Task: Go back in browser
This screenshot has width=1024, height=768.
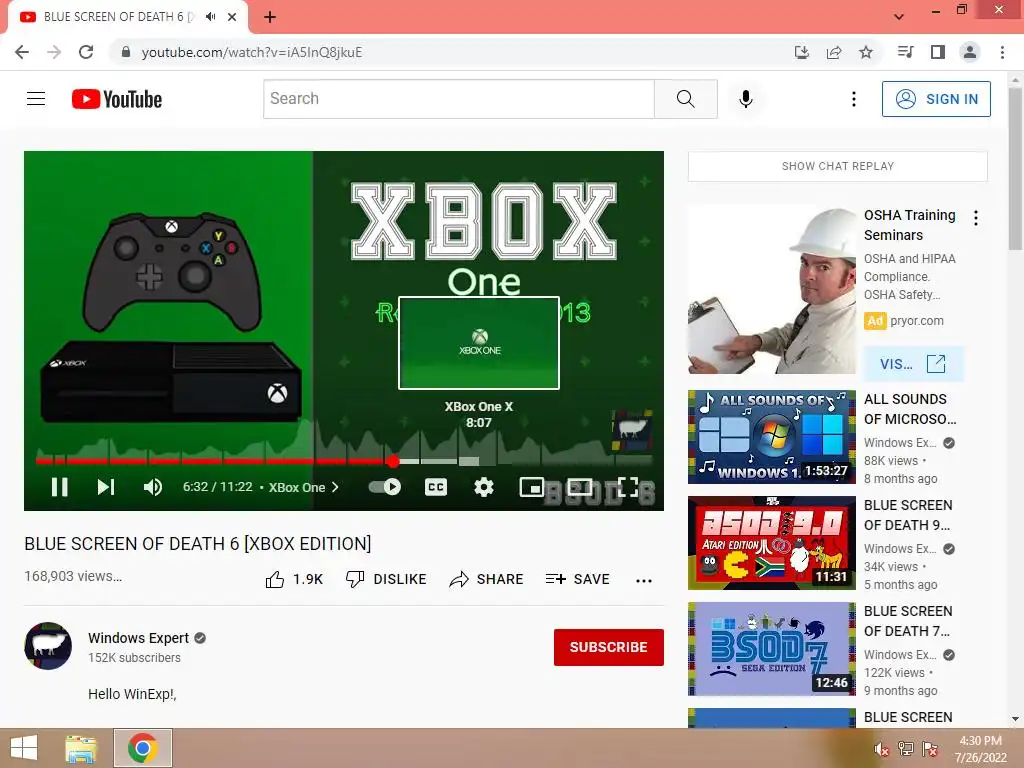Action: click(x=22, y=52)
